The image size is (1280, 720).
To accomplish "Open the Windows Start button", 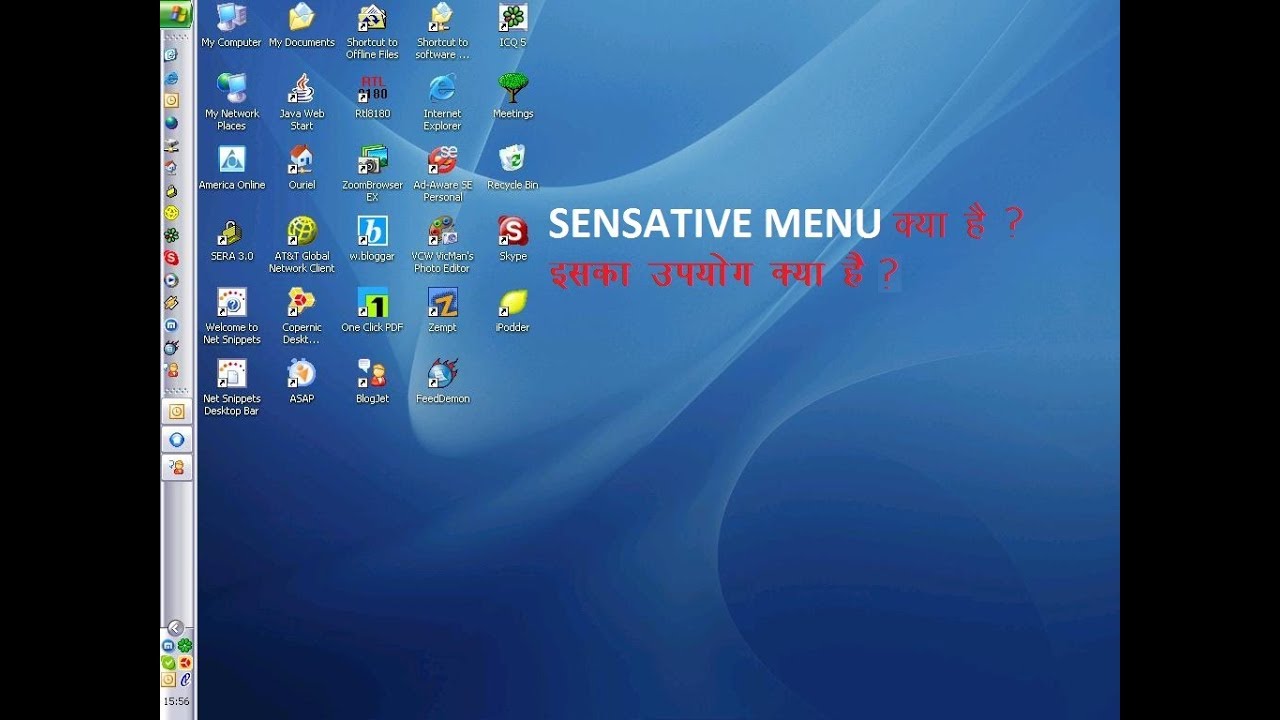I will click(x=177, y=13).
